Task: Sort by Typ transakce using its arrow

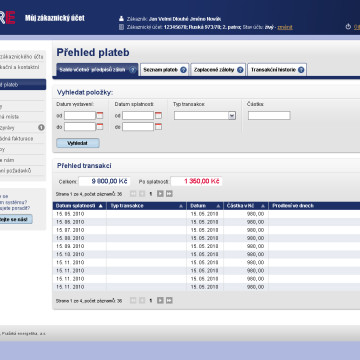Action: [x=181, y=206]
